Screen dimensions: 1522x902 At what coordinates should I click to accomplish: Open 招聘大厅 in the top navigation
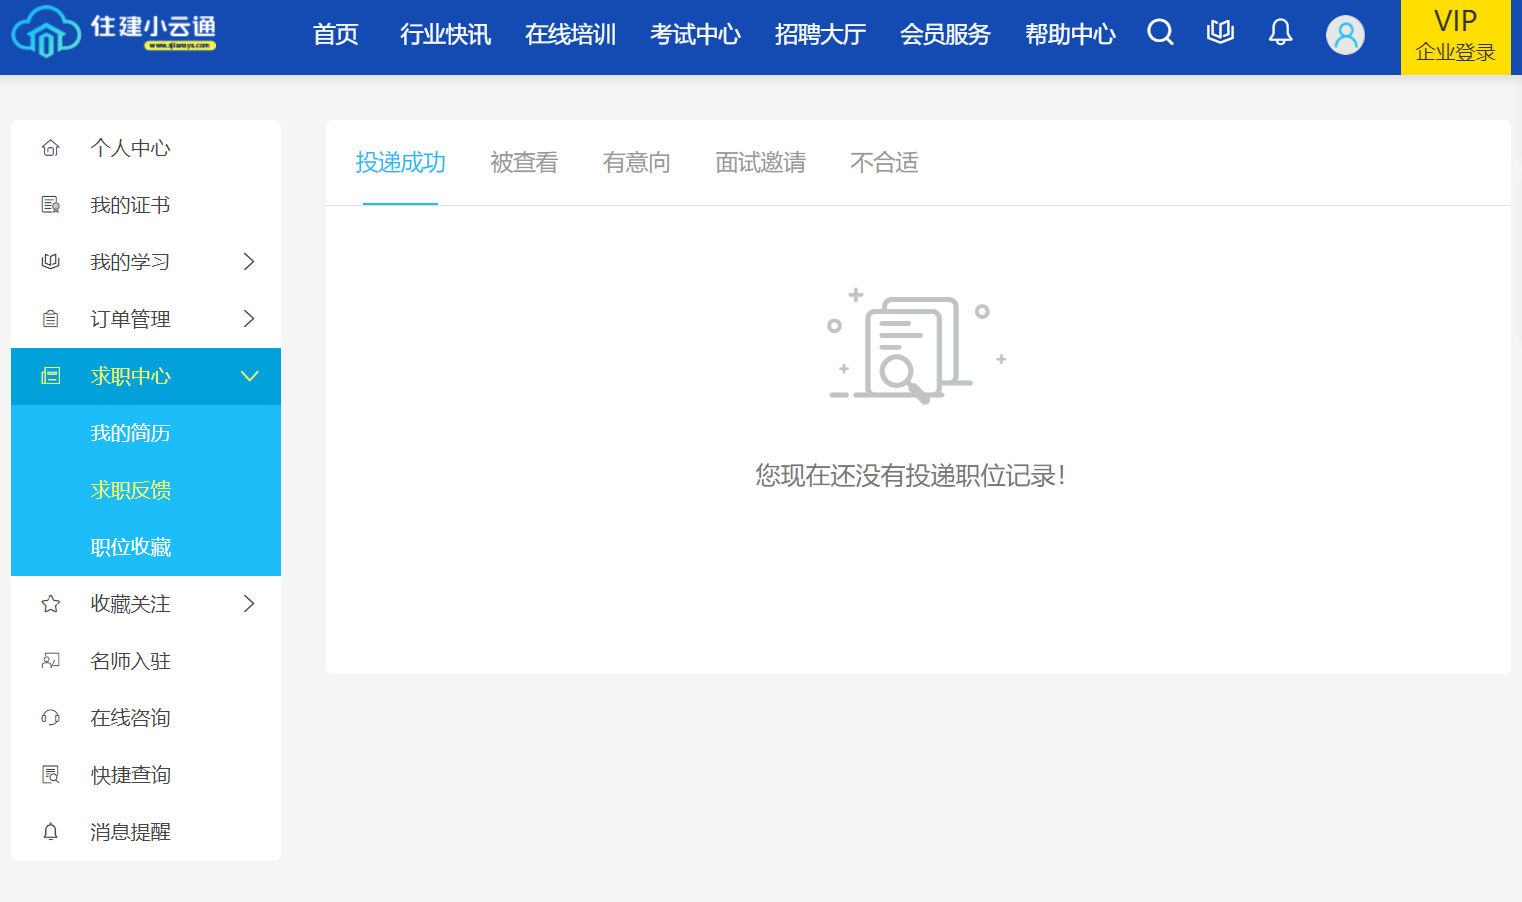(820, 35)
